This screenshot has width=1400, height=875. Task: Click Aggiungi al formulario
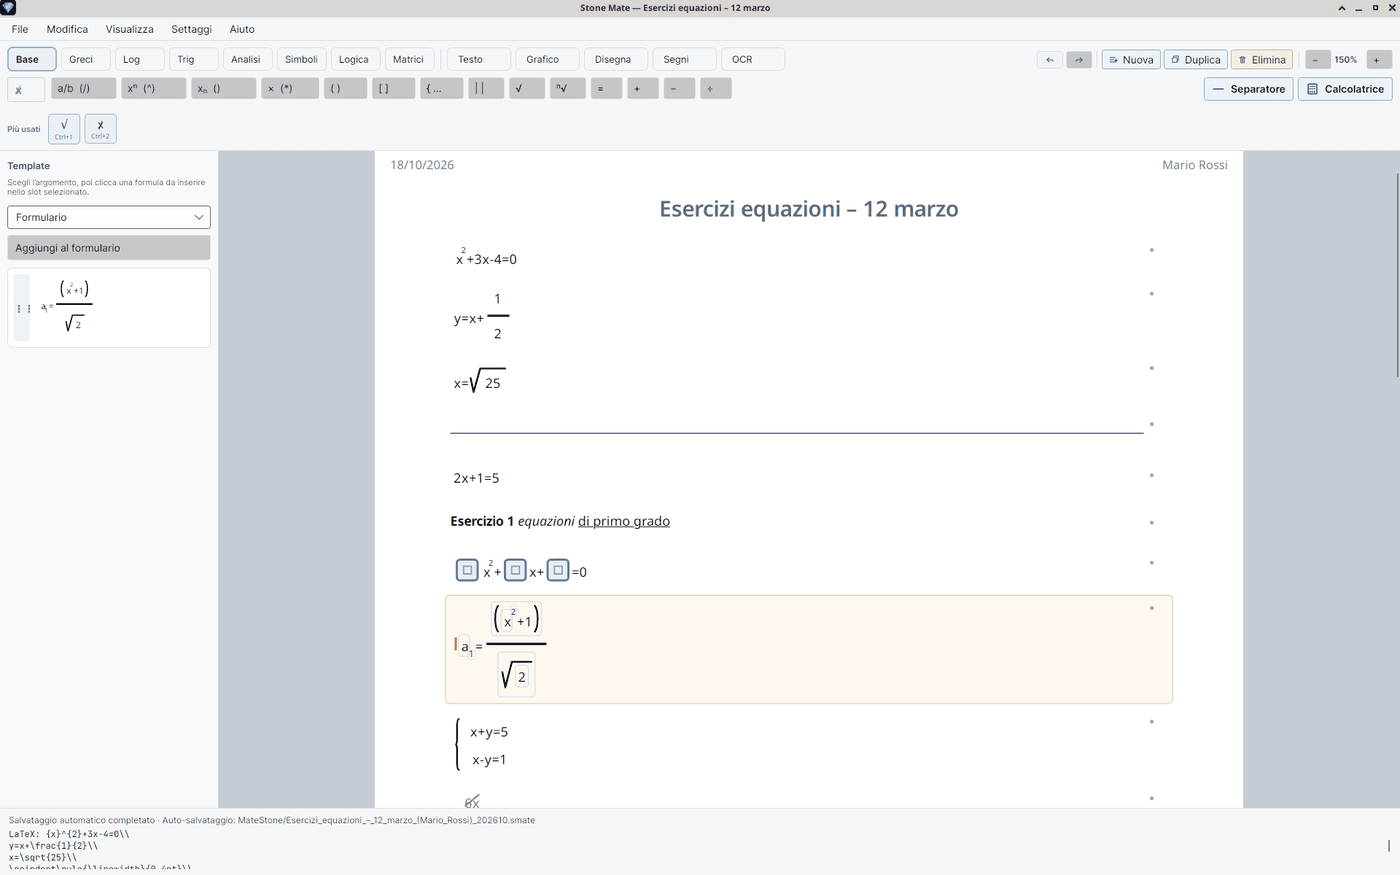pos(109,248)
